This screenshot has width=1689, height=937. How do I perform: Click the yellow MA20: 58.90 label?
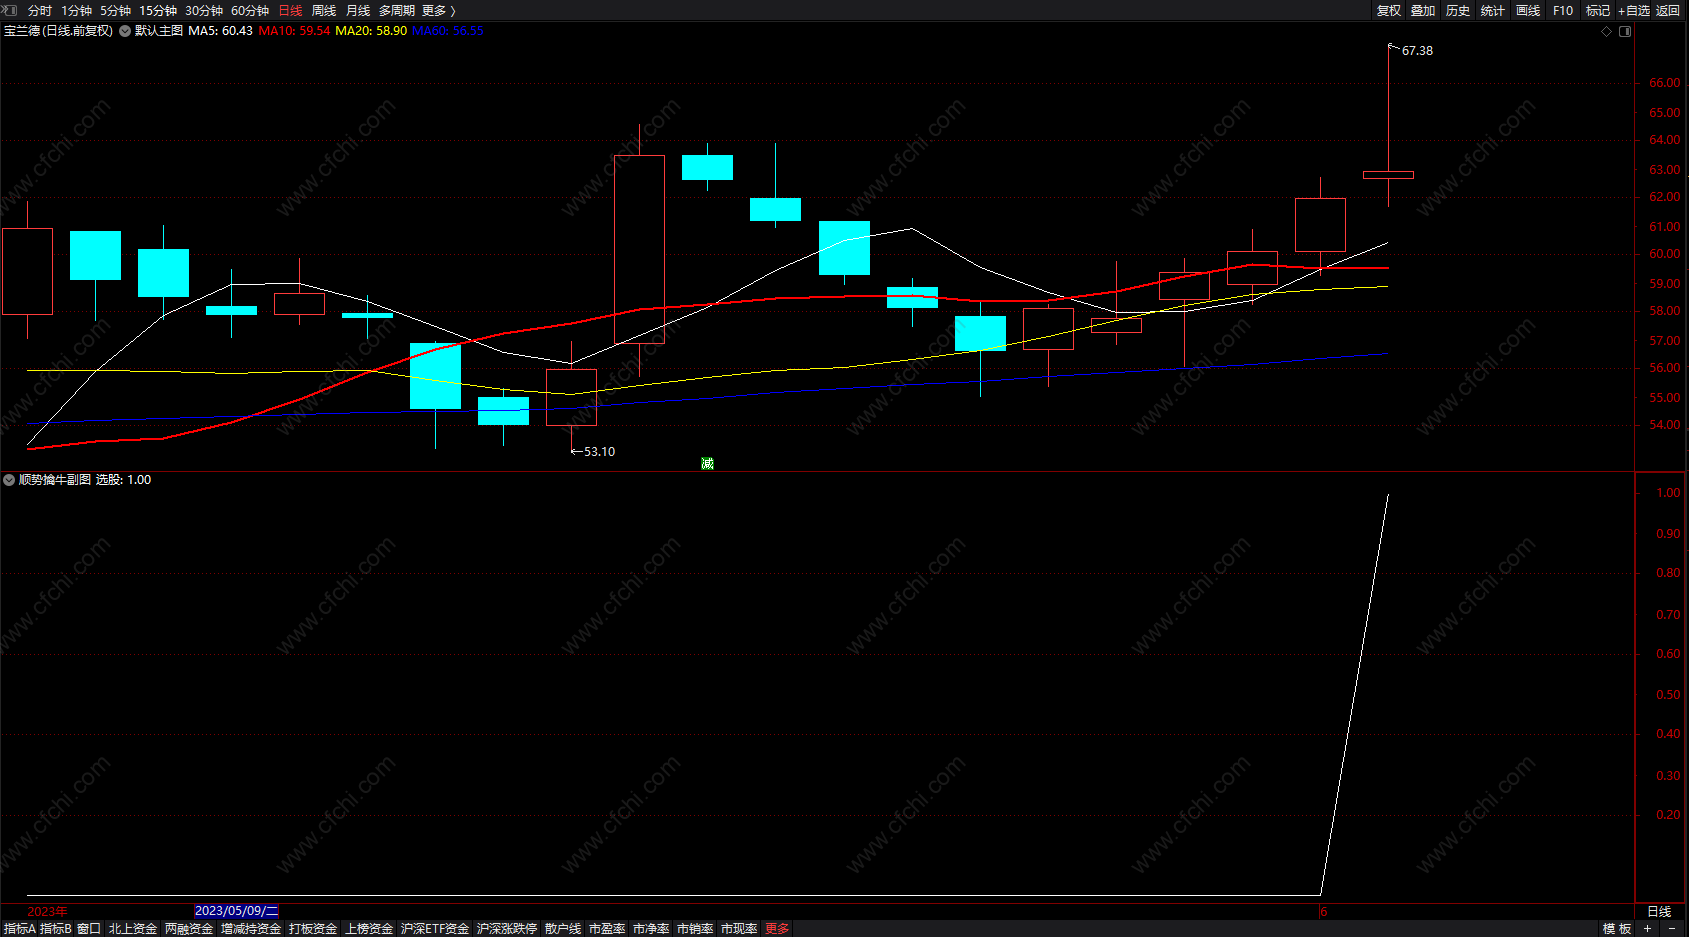[371, 31]
